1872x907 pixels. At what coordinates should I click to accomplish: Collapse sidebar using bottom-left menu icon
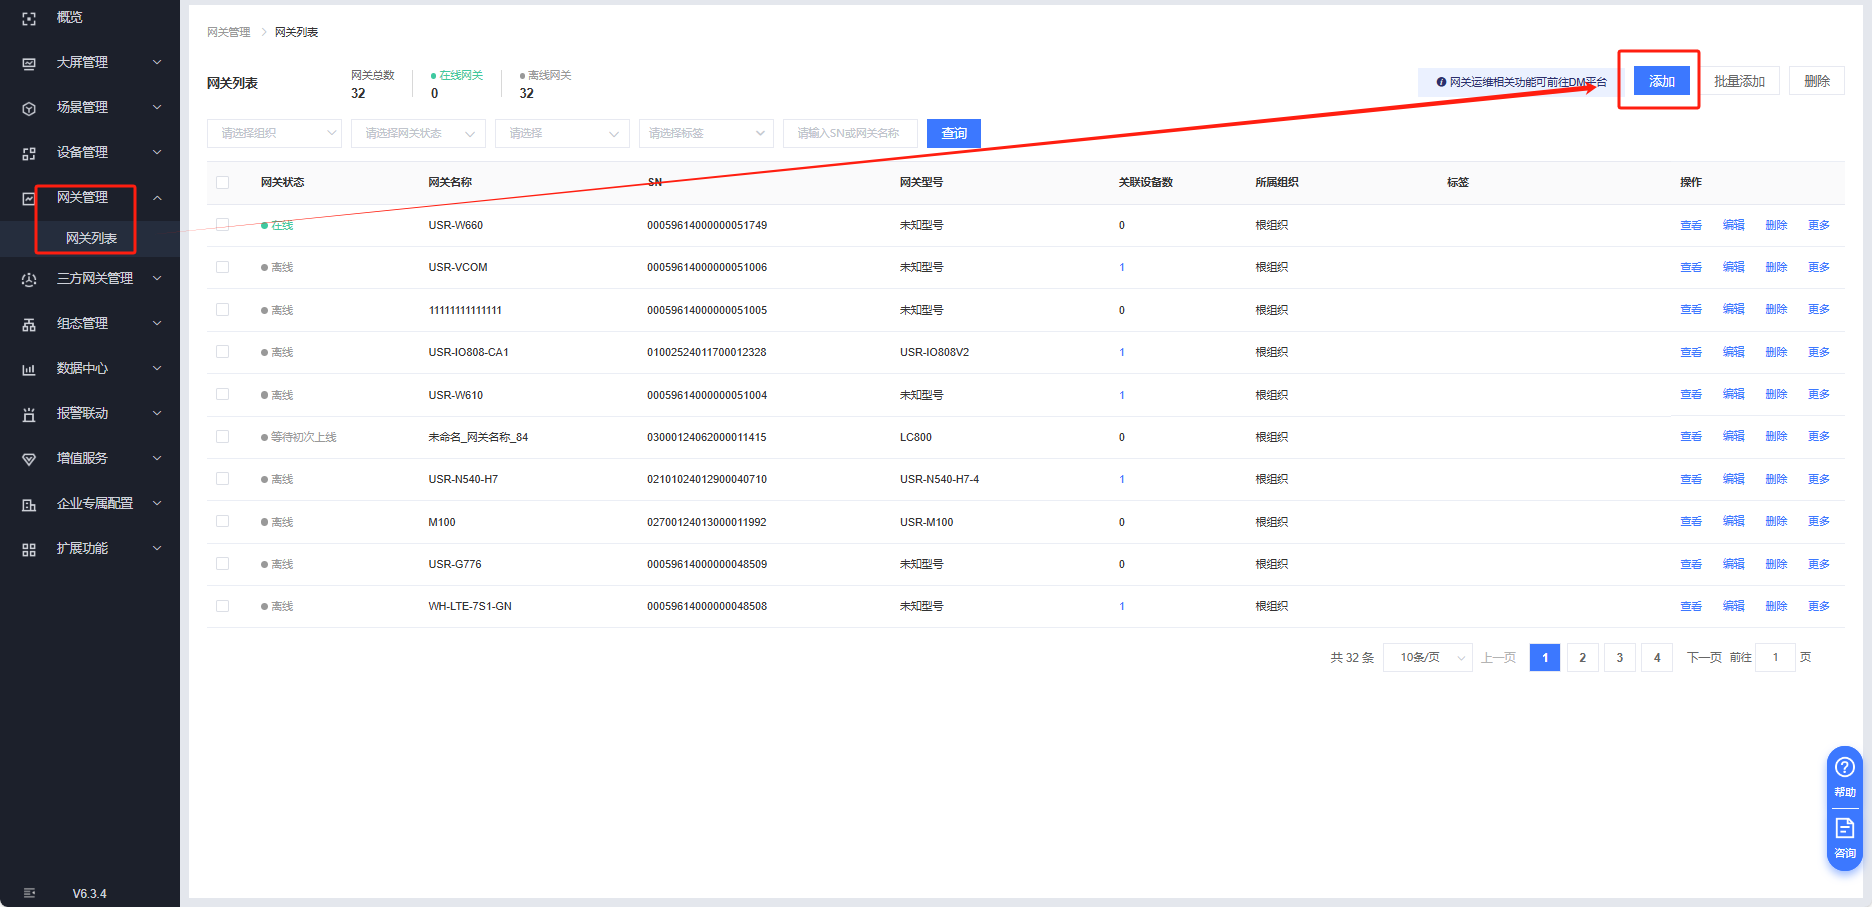point(29,893)
